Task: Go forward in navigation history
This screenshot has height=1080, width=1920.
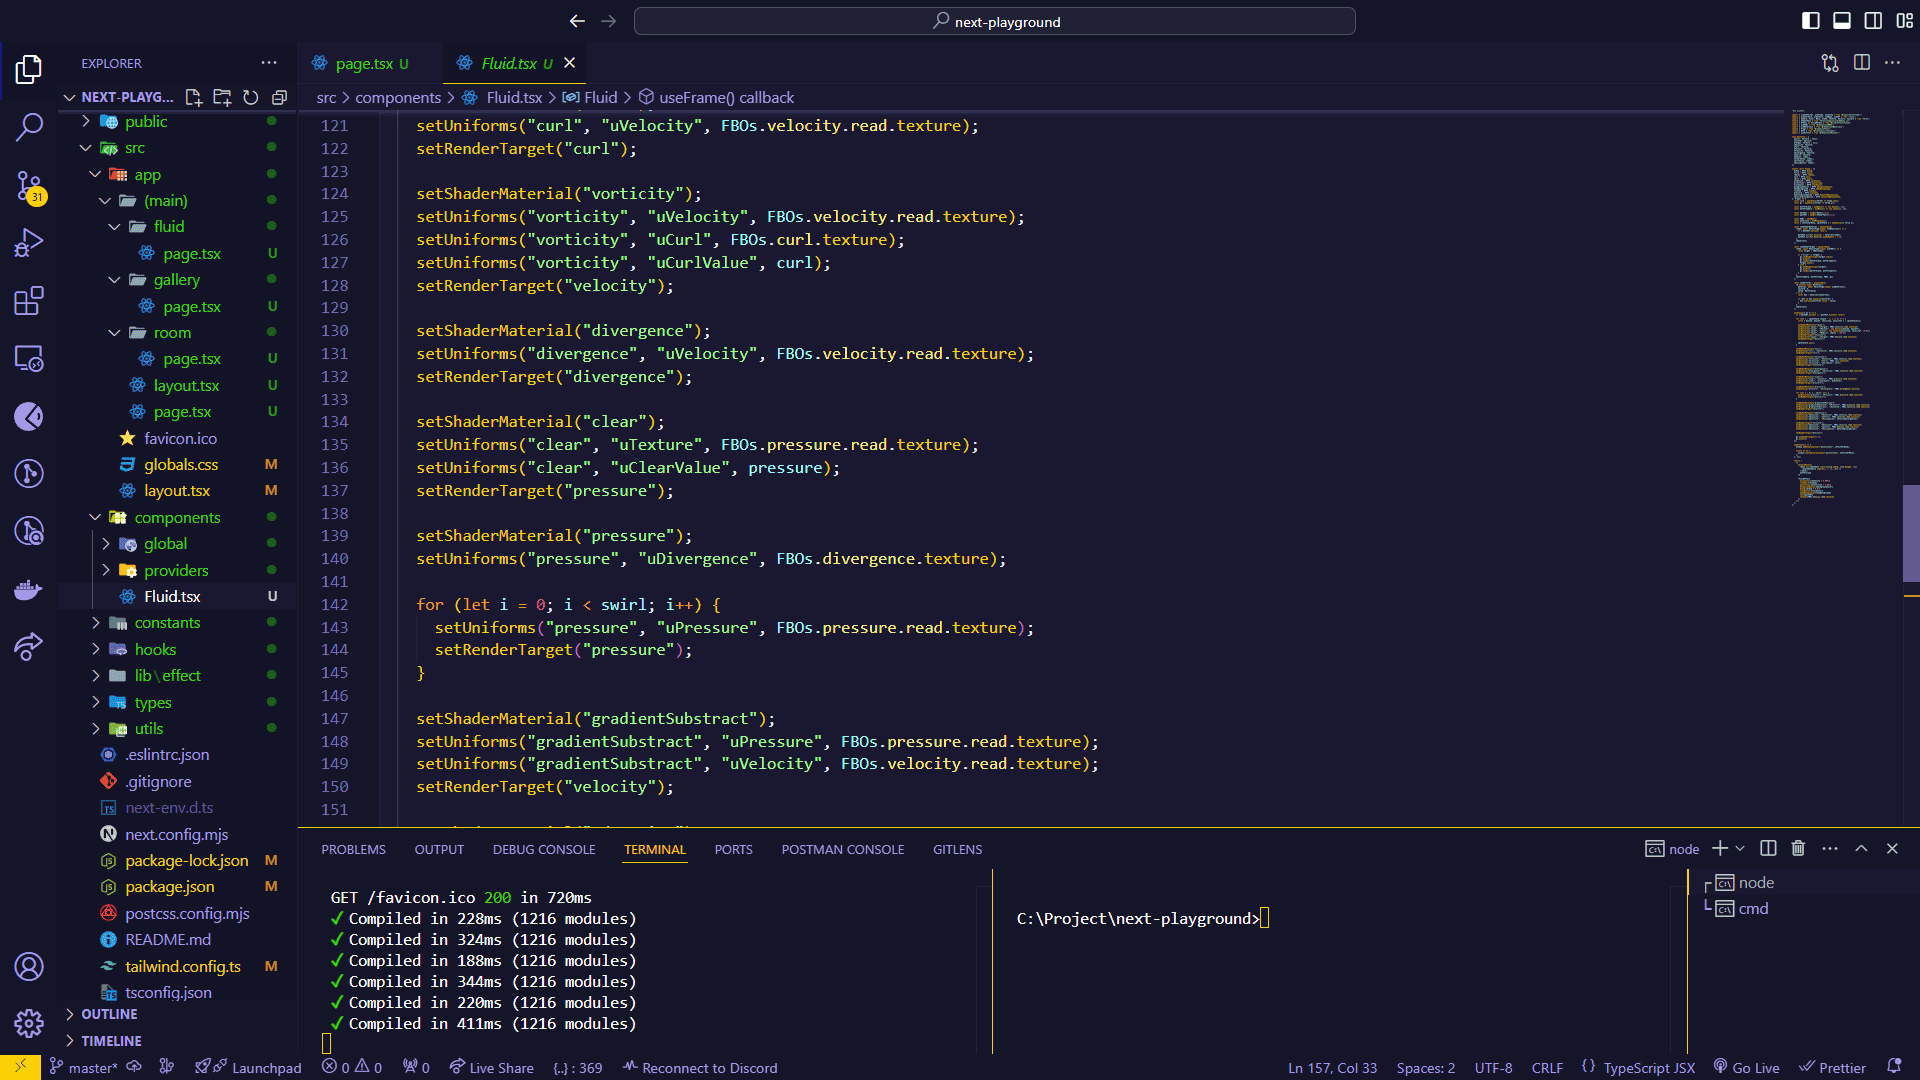Action: point(608,21)
